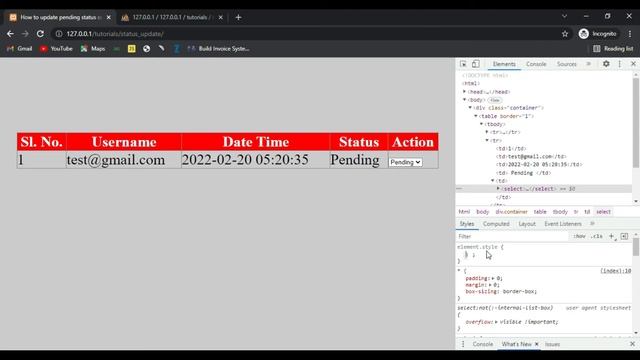Toggle :hov element state panel
Screen dimensions: 640x360
click(x=579, y=236)
